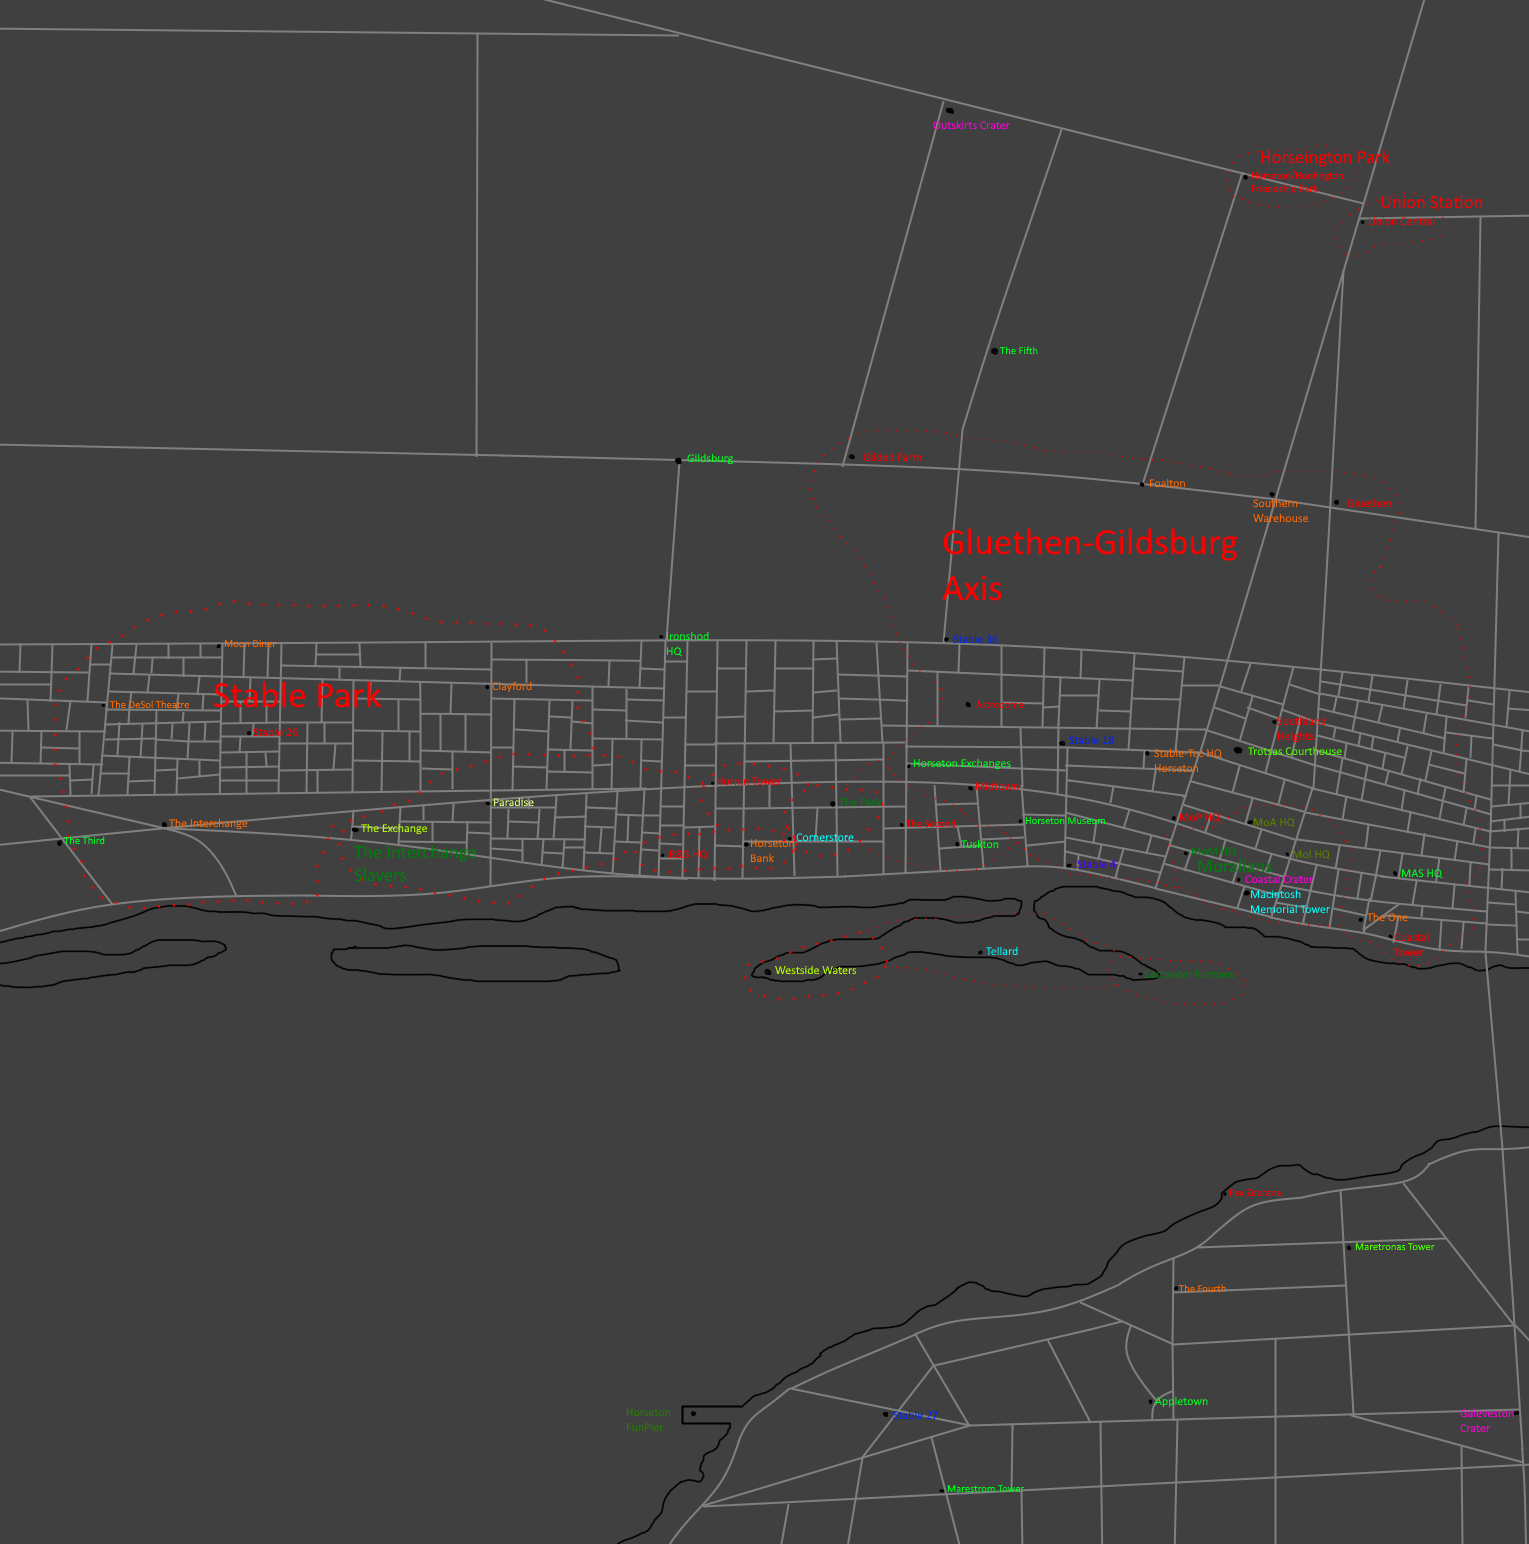Select The Exchange location label
The width and height of the screenshot is (1529, 1544).
(394, 829)
